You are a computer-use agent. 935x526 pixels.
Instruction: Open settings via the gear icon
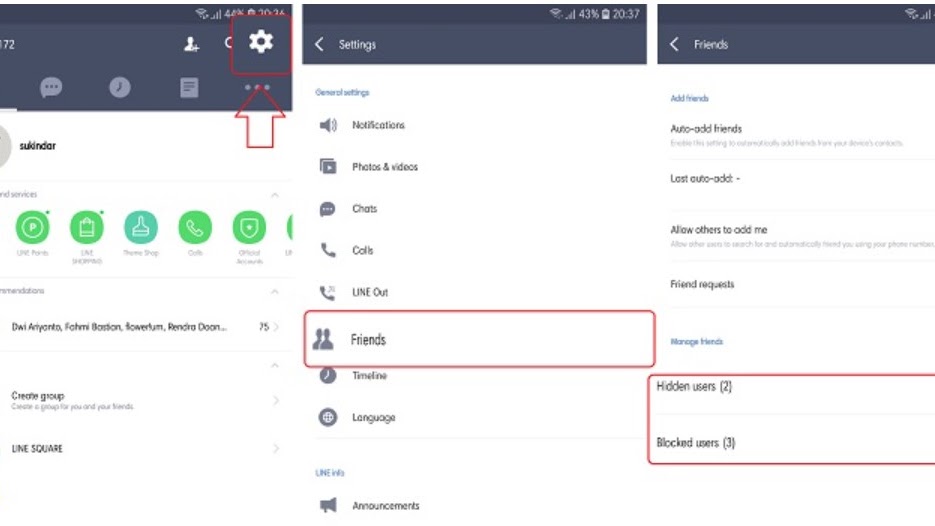(261, 42)
